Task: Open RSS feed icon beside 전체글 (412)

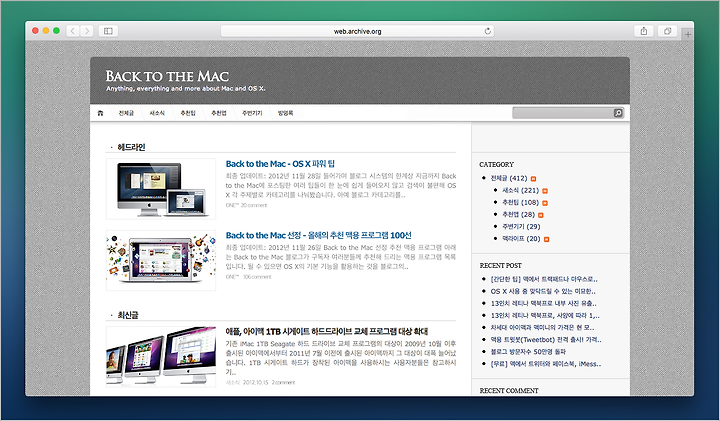Action: (533, 179)
